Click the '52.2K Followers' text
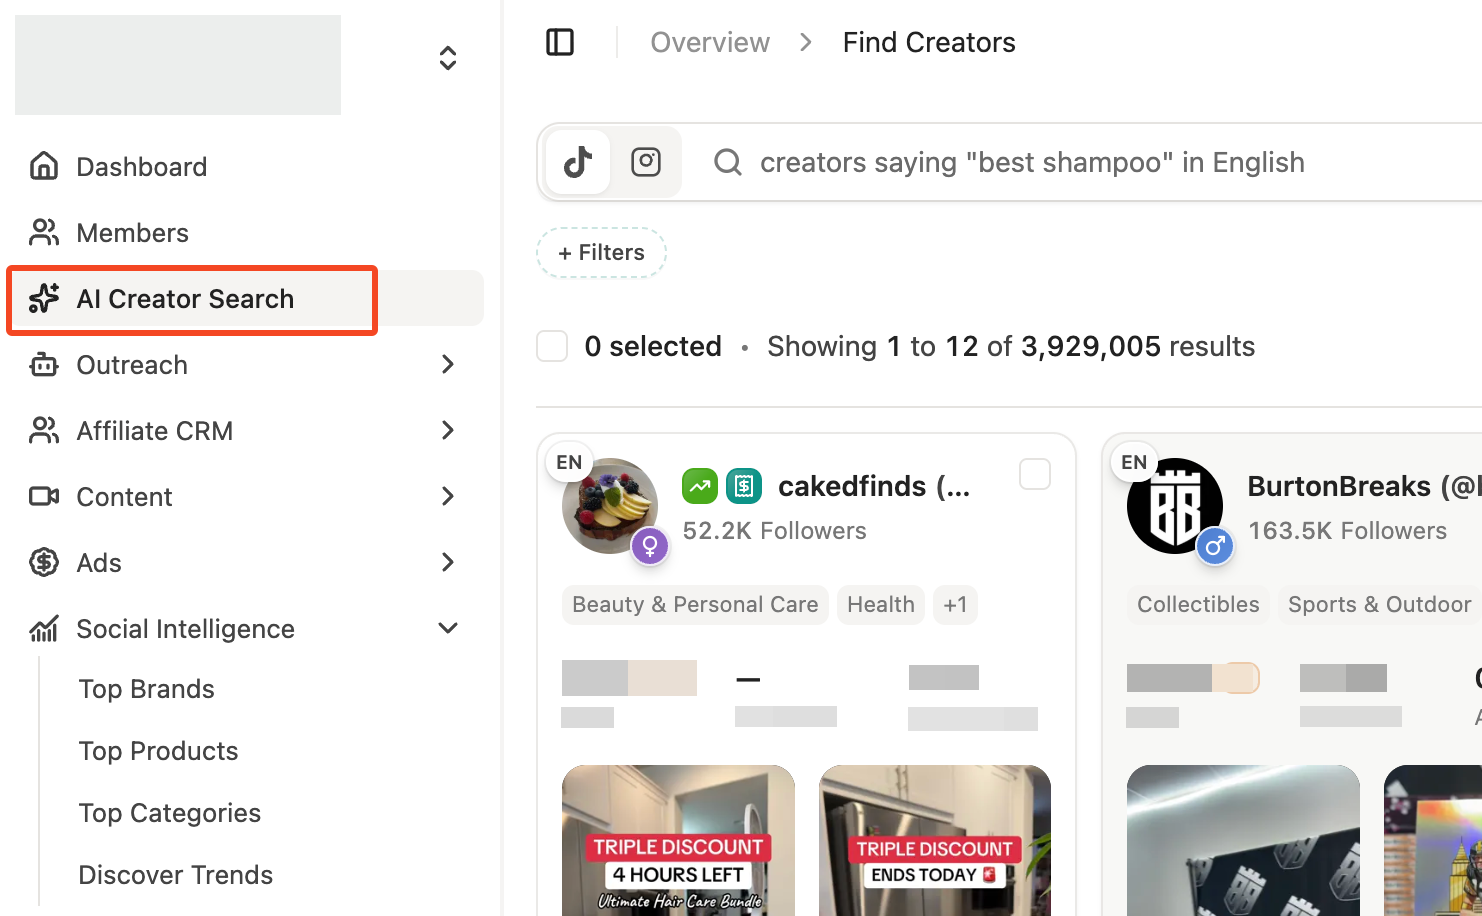Viewport: 1482px width, 916px height. pyautogui.click(x=775, y=531)
